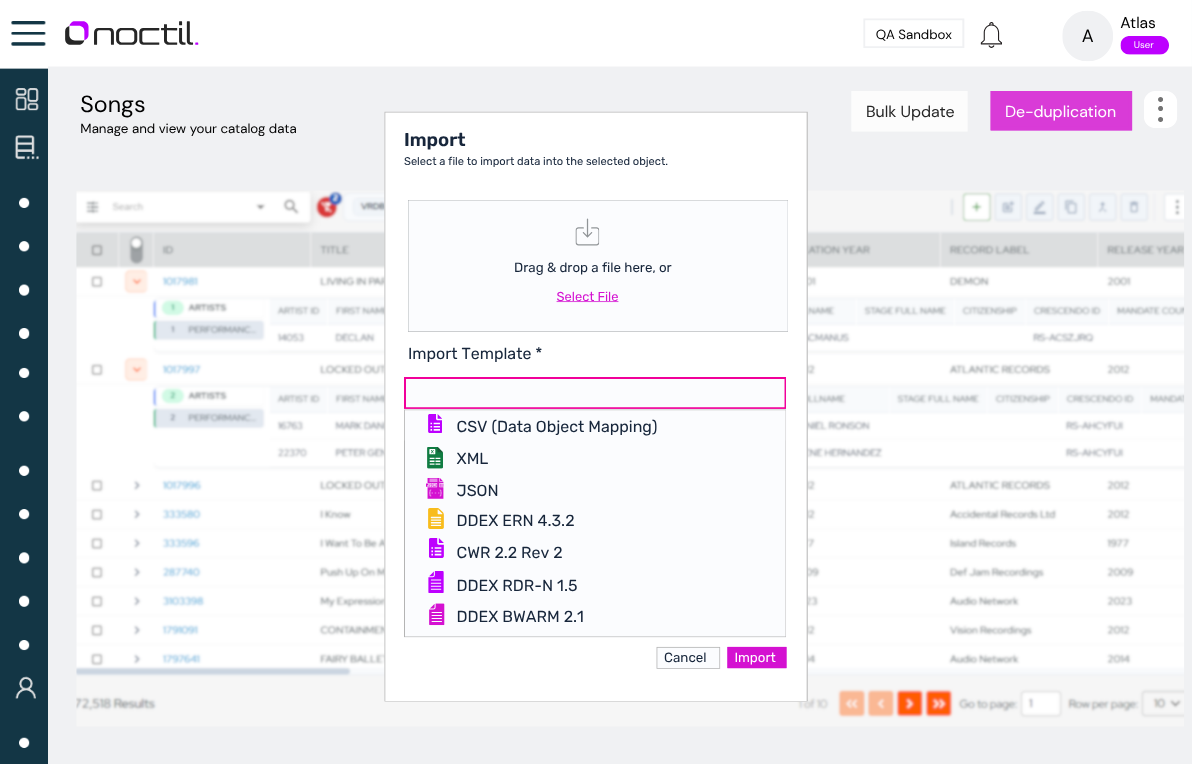This screenshot has height=764, width=1192.
Task: Click the horizontal scrollbar under the table
Action: pyautogui.click(x=213, y=671)
